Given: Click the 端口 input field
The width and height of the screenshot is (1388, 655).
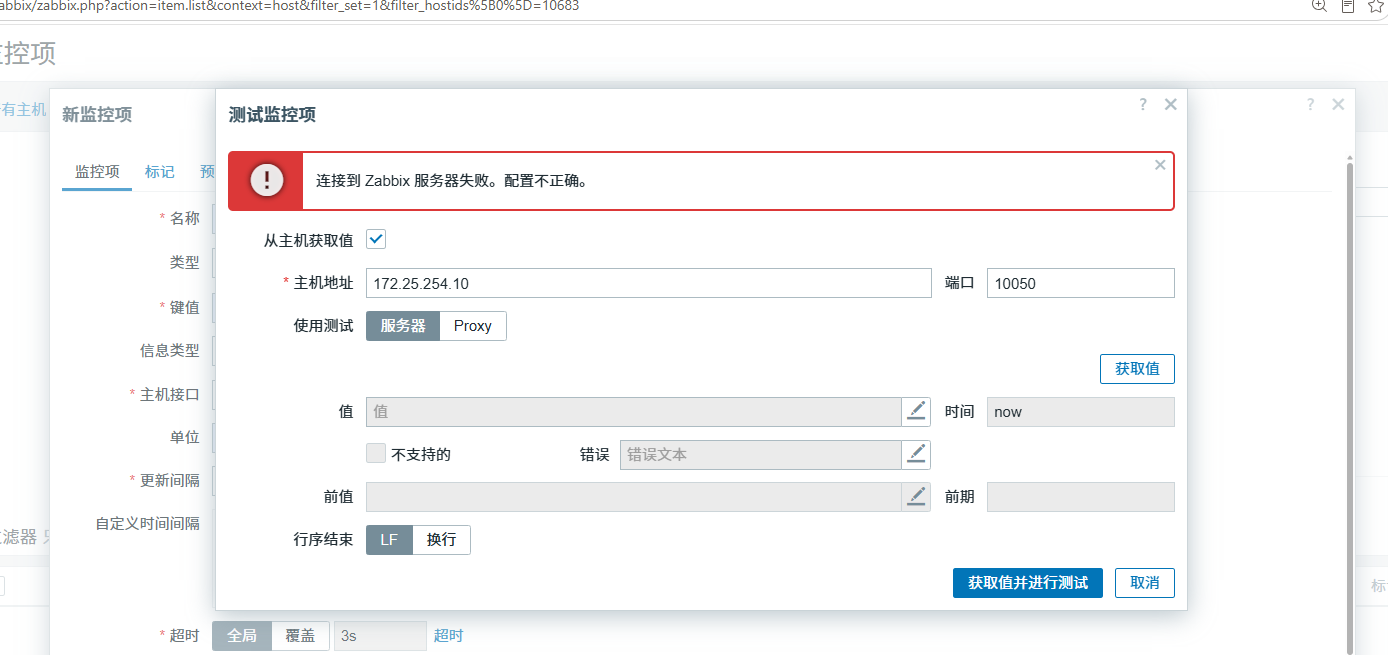Looking at the screenshot, I should click(x=1081, y=283).
